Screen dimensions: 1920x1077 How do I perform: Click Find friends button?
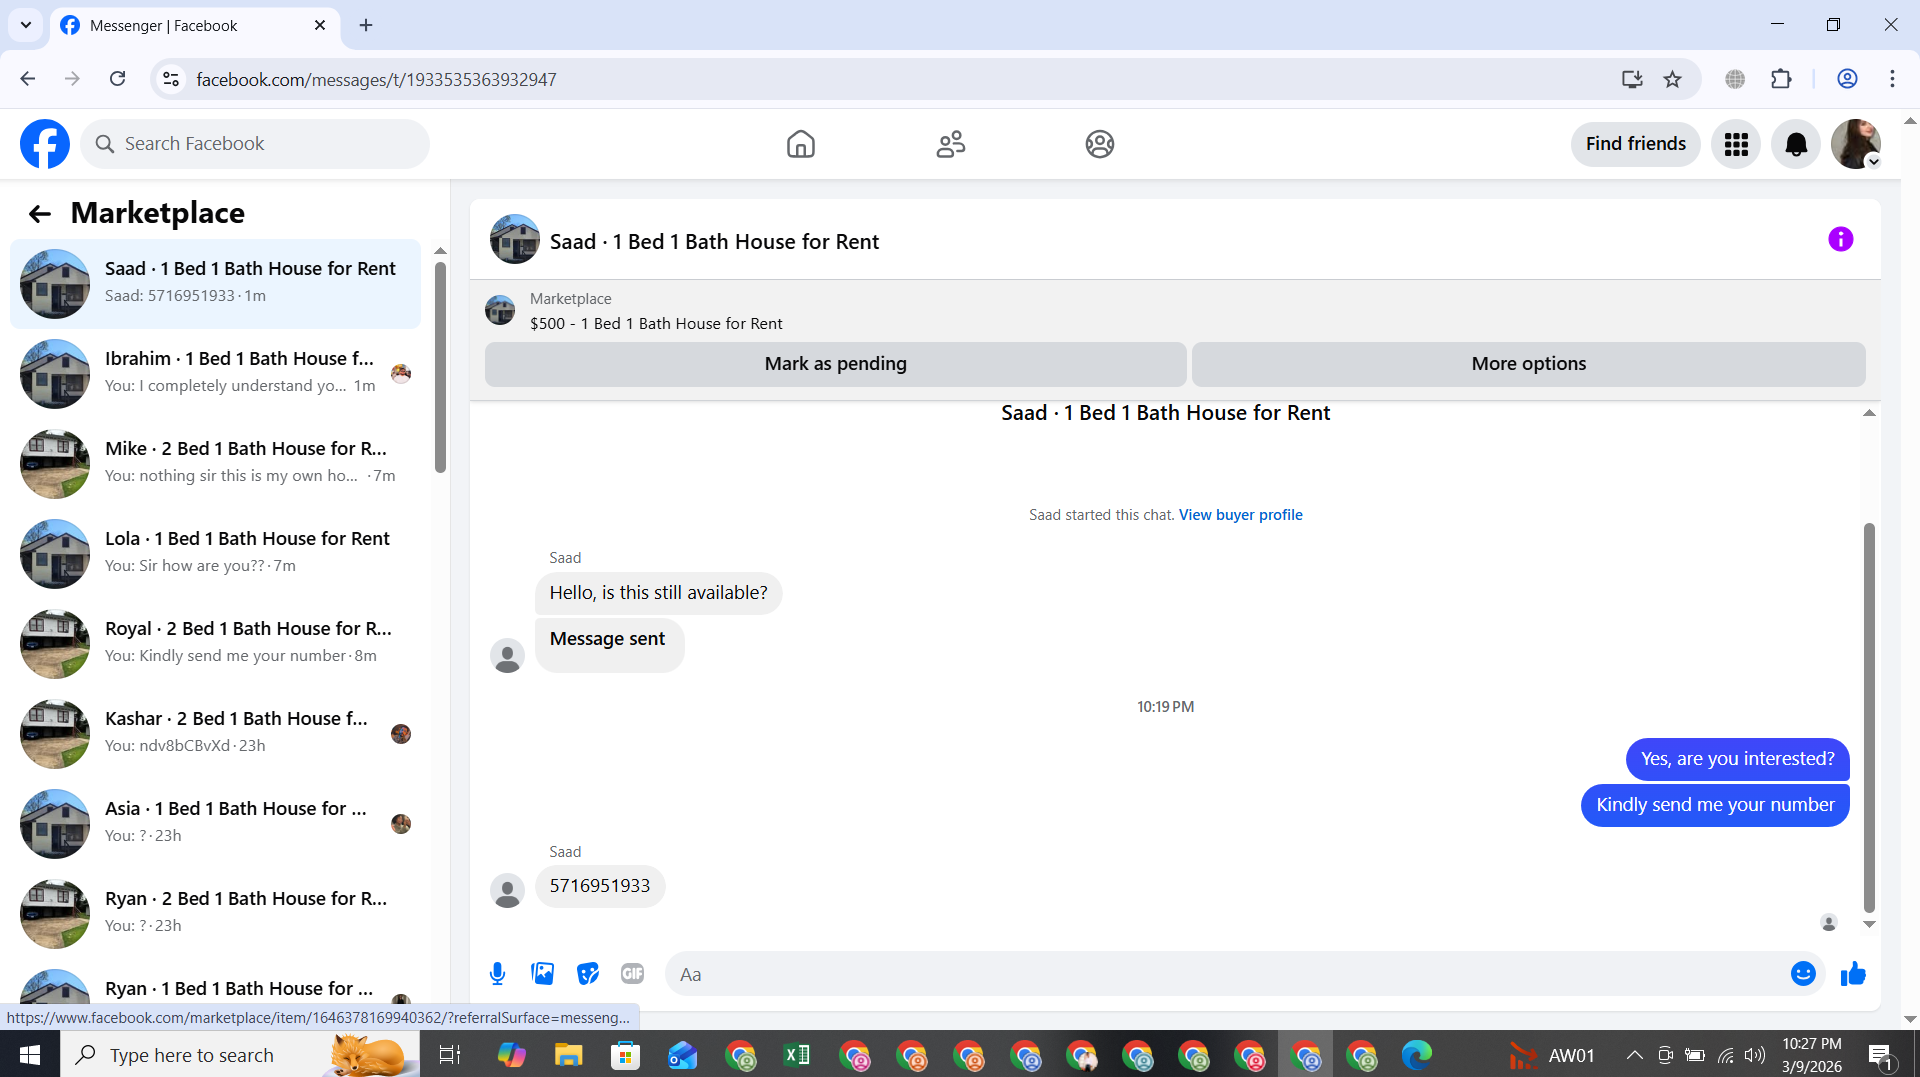(x=1635, y=144)
